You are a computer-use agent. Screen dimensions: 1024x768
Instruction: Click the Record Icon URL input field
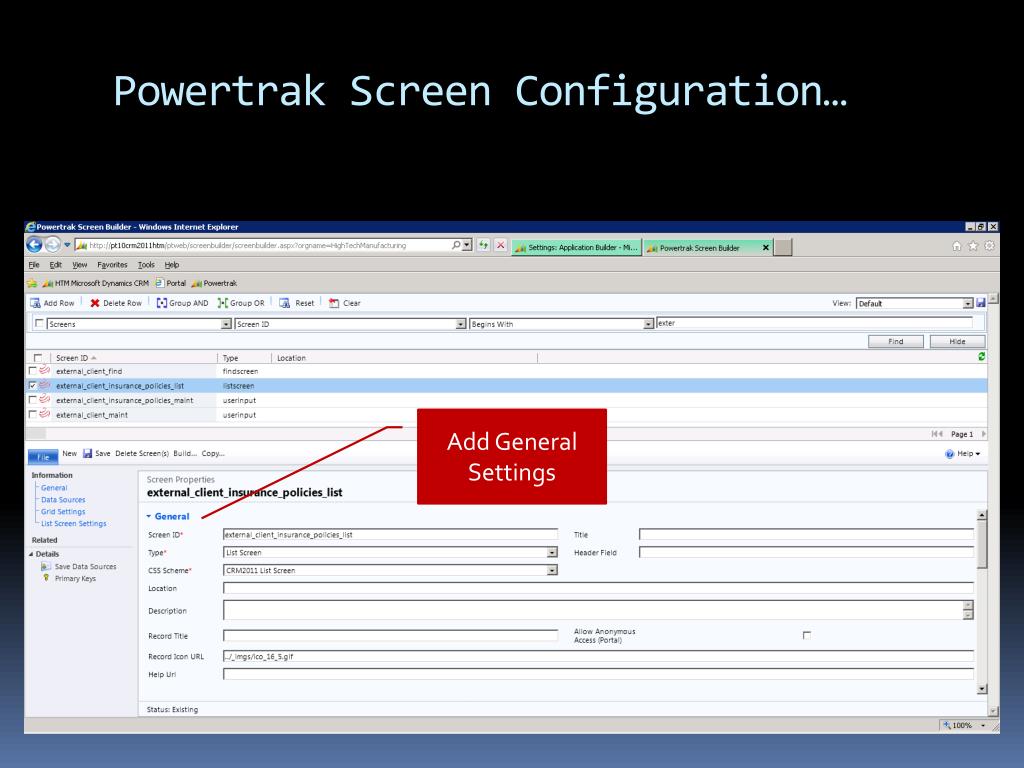point(598,656)
